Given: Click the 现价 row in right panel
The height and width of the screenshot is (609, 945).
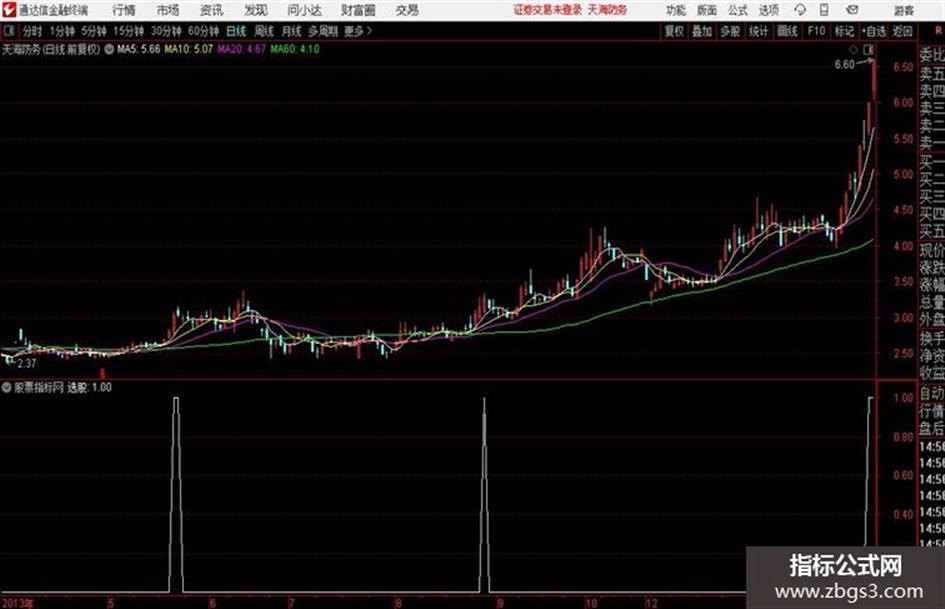Looking at the screenshot, I should (932, 250).
